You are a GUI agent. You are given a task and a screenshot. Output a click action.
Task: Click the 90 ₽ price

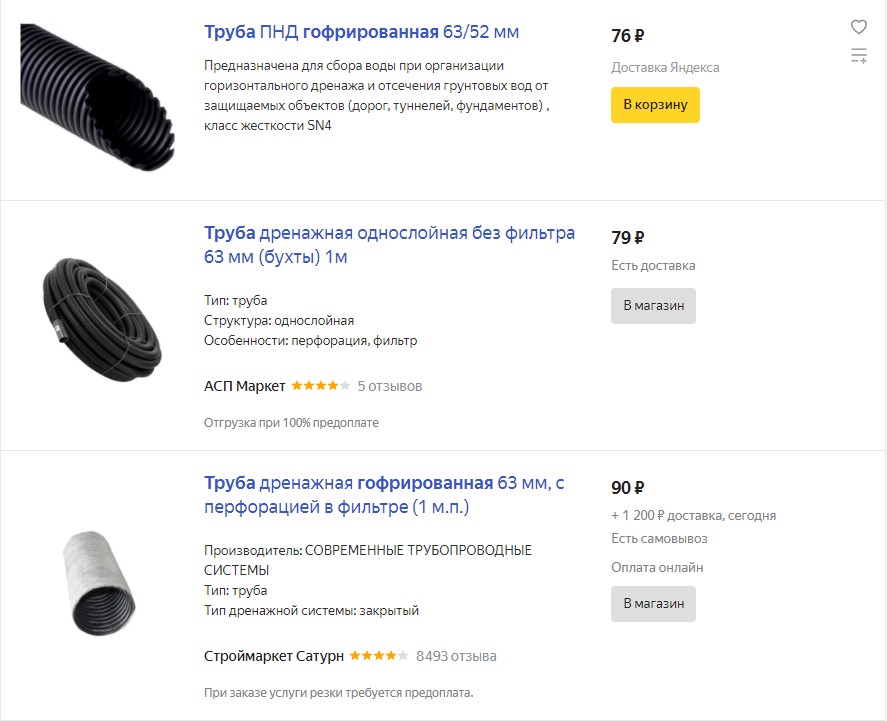627,488
